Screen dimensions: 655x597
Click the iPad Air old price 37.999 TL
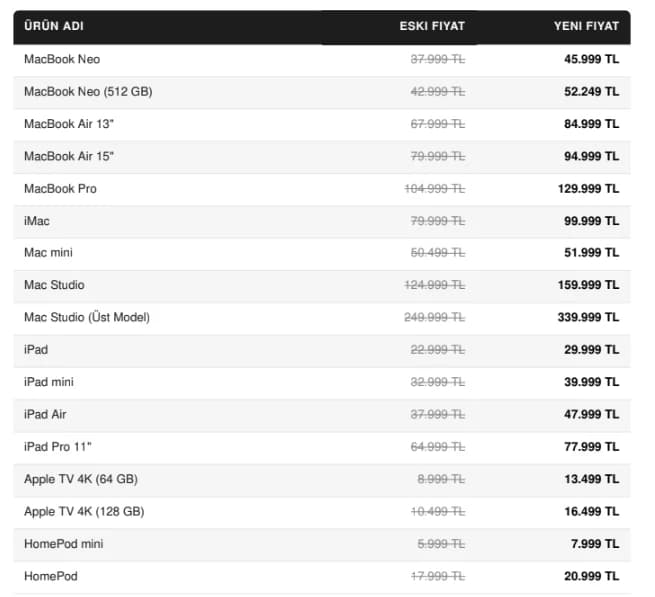pyautogui.click(x=438, y=414)
